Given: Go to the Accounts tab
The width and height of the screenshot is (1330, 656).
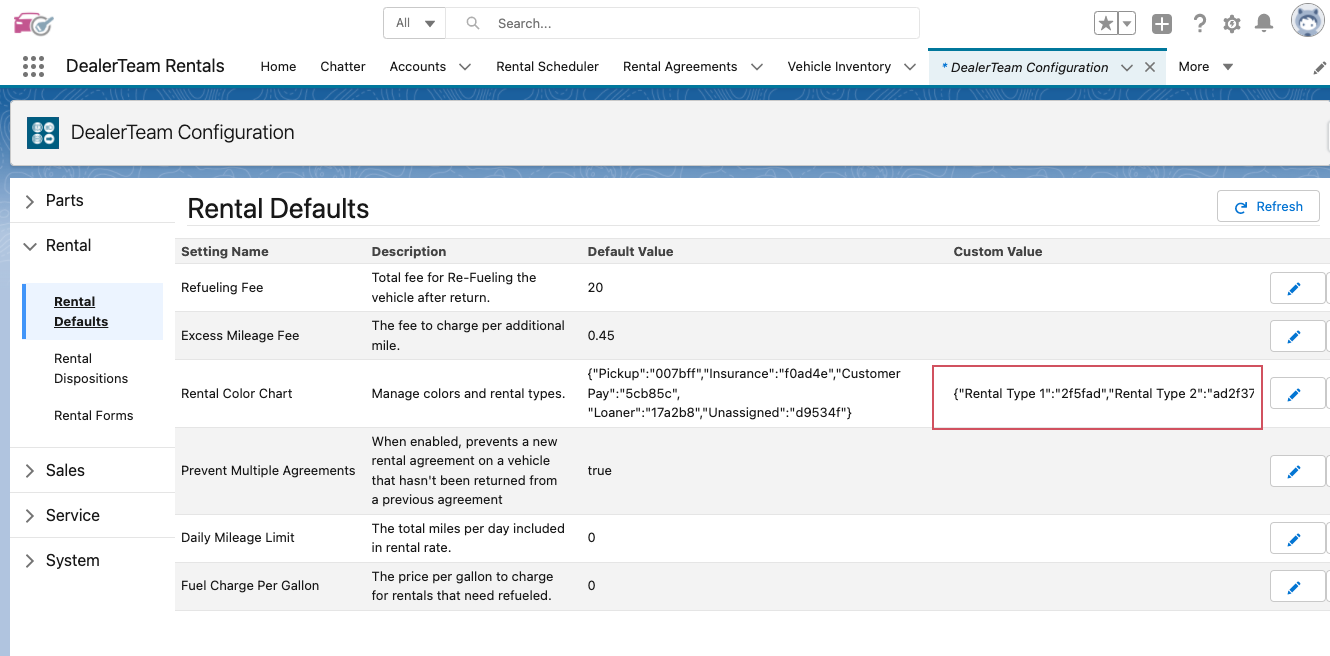Looking at the screenshot, I should (418, 67).
